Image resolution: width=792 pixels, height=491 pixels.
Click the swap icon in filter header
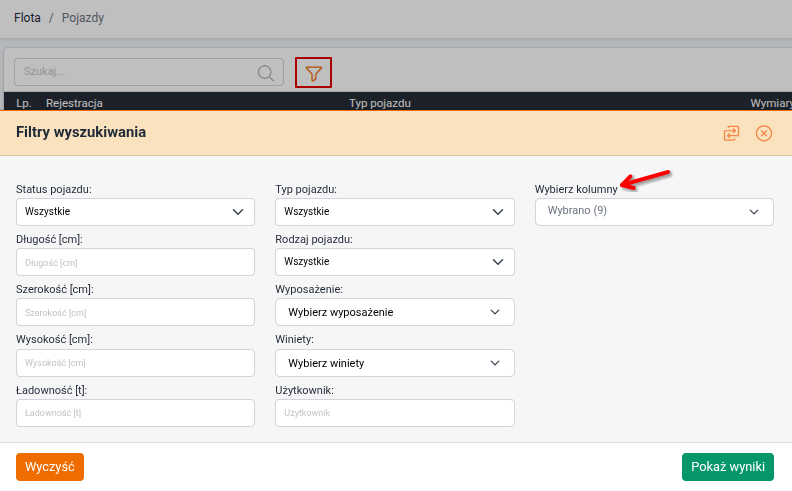click(732, 133)
